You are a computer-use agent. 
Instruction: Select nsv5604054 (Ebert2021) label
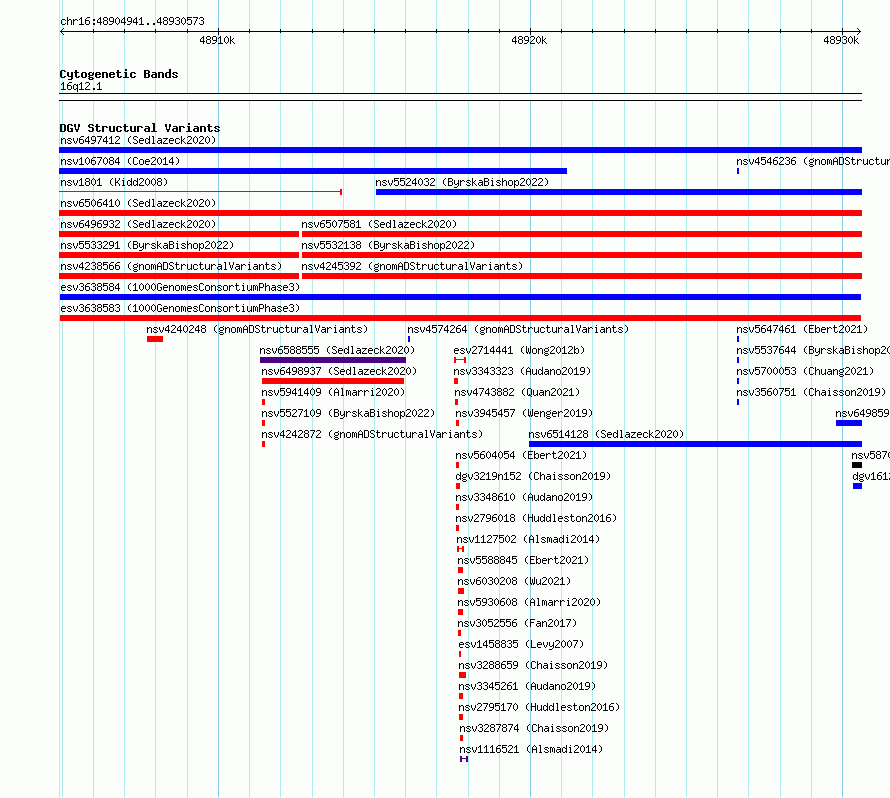pyautogui.click(x=521, y=455)
